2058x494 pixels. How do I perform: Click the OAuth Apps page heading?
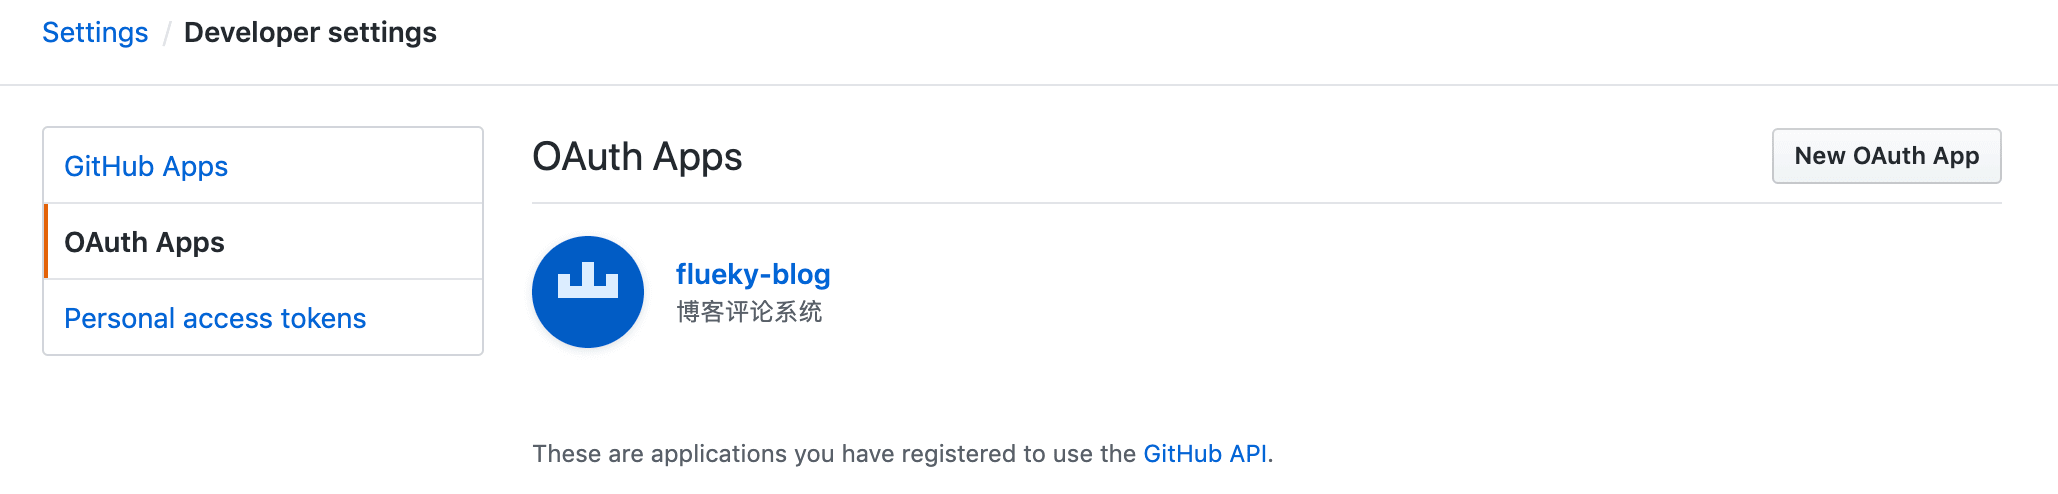tap(637, 157)
